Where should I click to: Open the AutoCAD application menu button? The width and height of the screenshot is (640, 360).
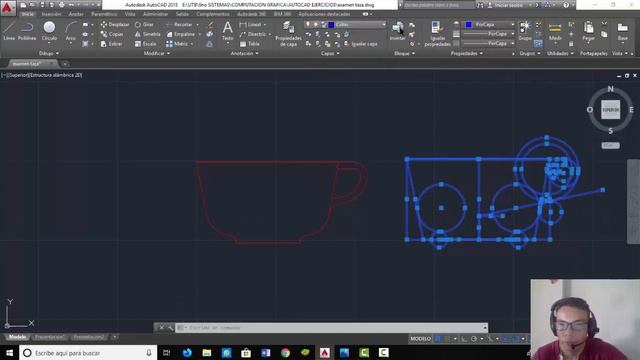[8, 7]
